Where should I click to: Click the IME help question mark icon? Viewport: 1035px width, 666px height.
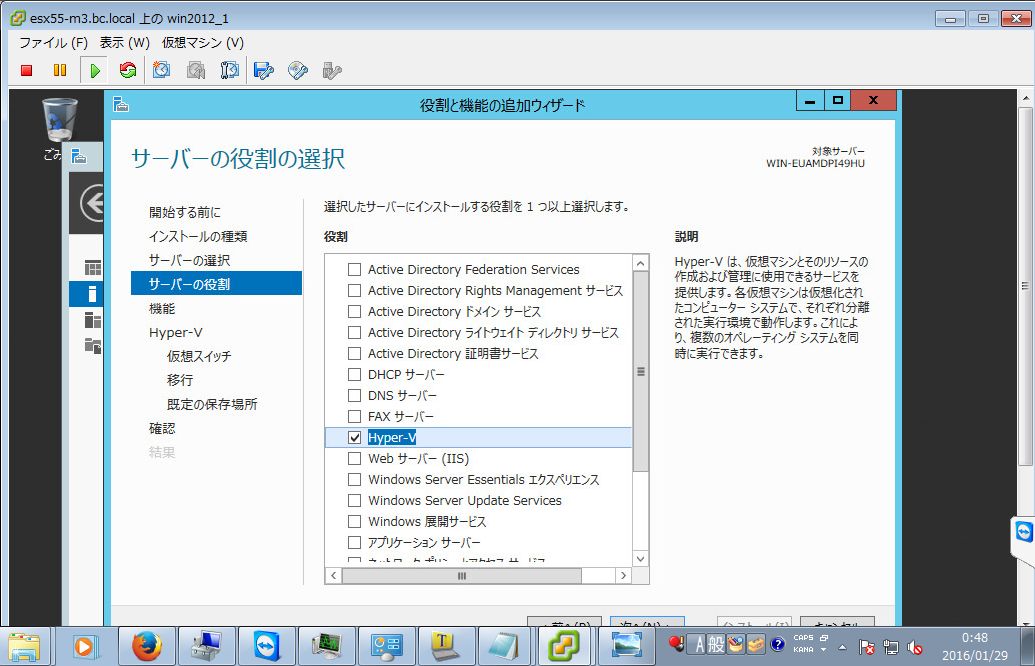(778, 644)
